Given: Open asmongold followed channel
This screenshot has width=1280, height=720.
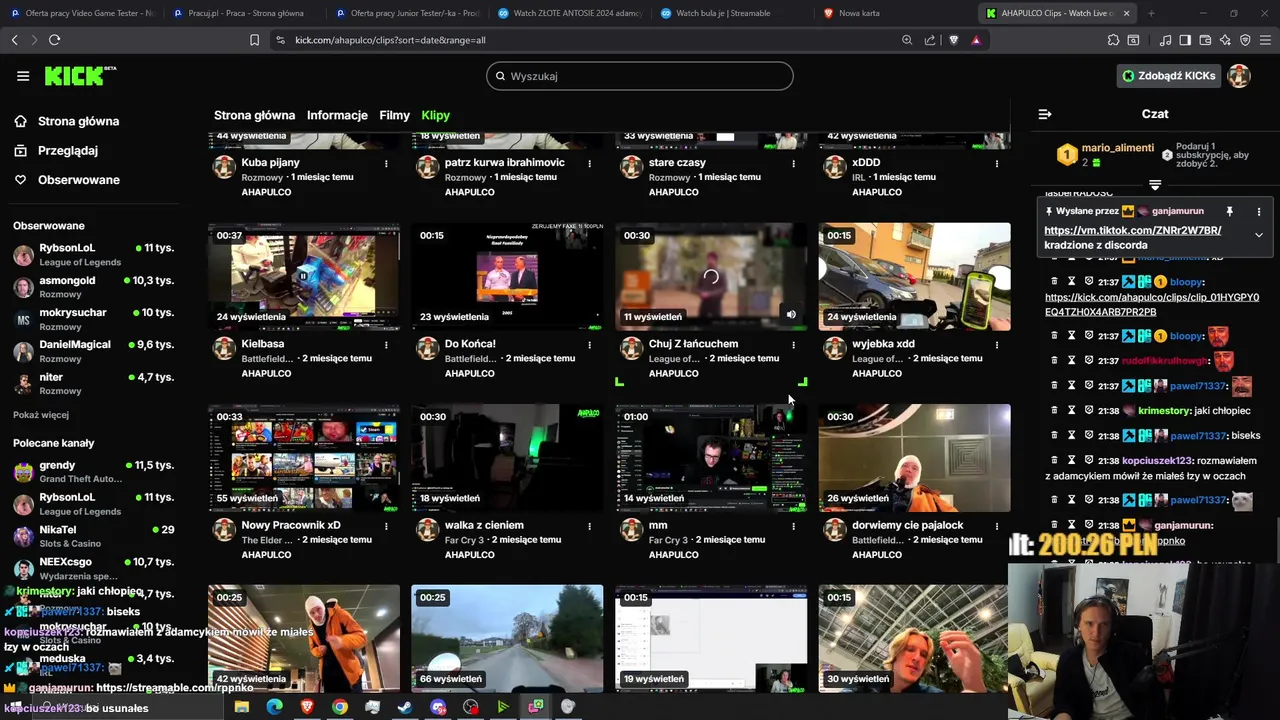Looking at the screenshot, I should (x=93, y=287).
